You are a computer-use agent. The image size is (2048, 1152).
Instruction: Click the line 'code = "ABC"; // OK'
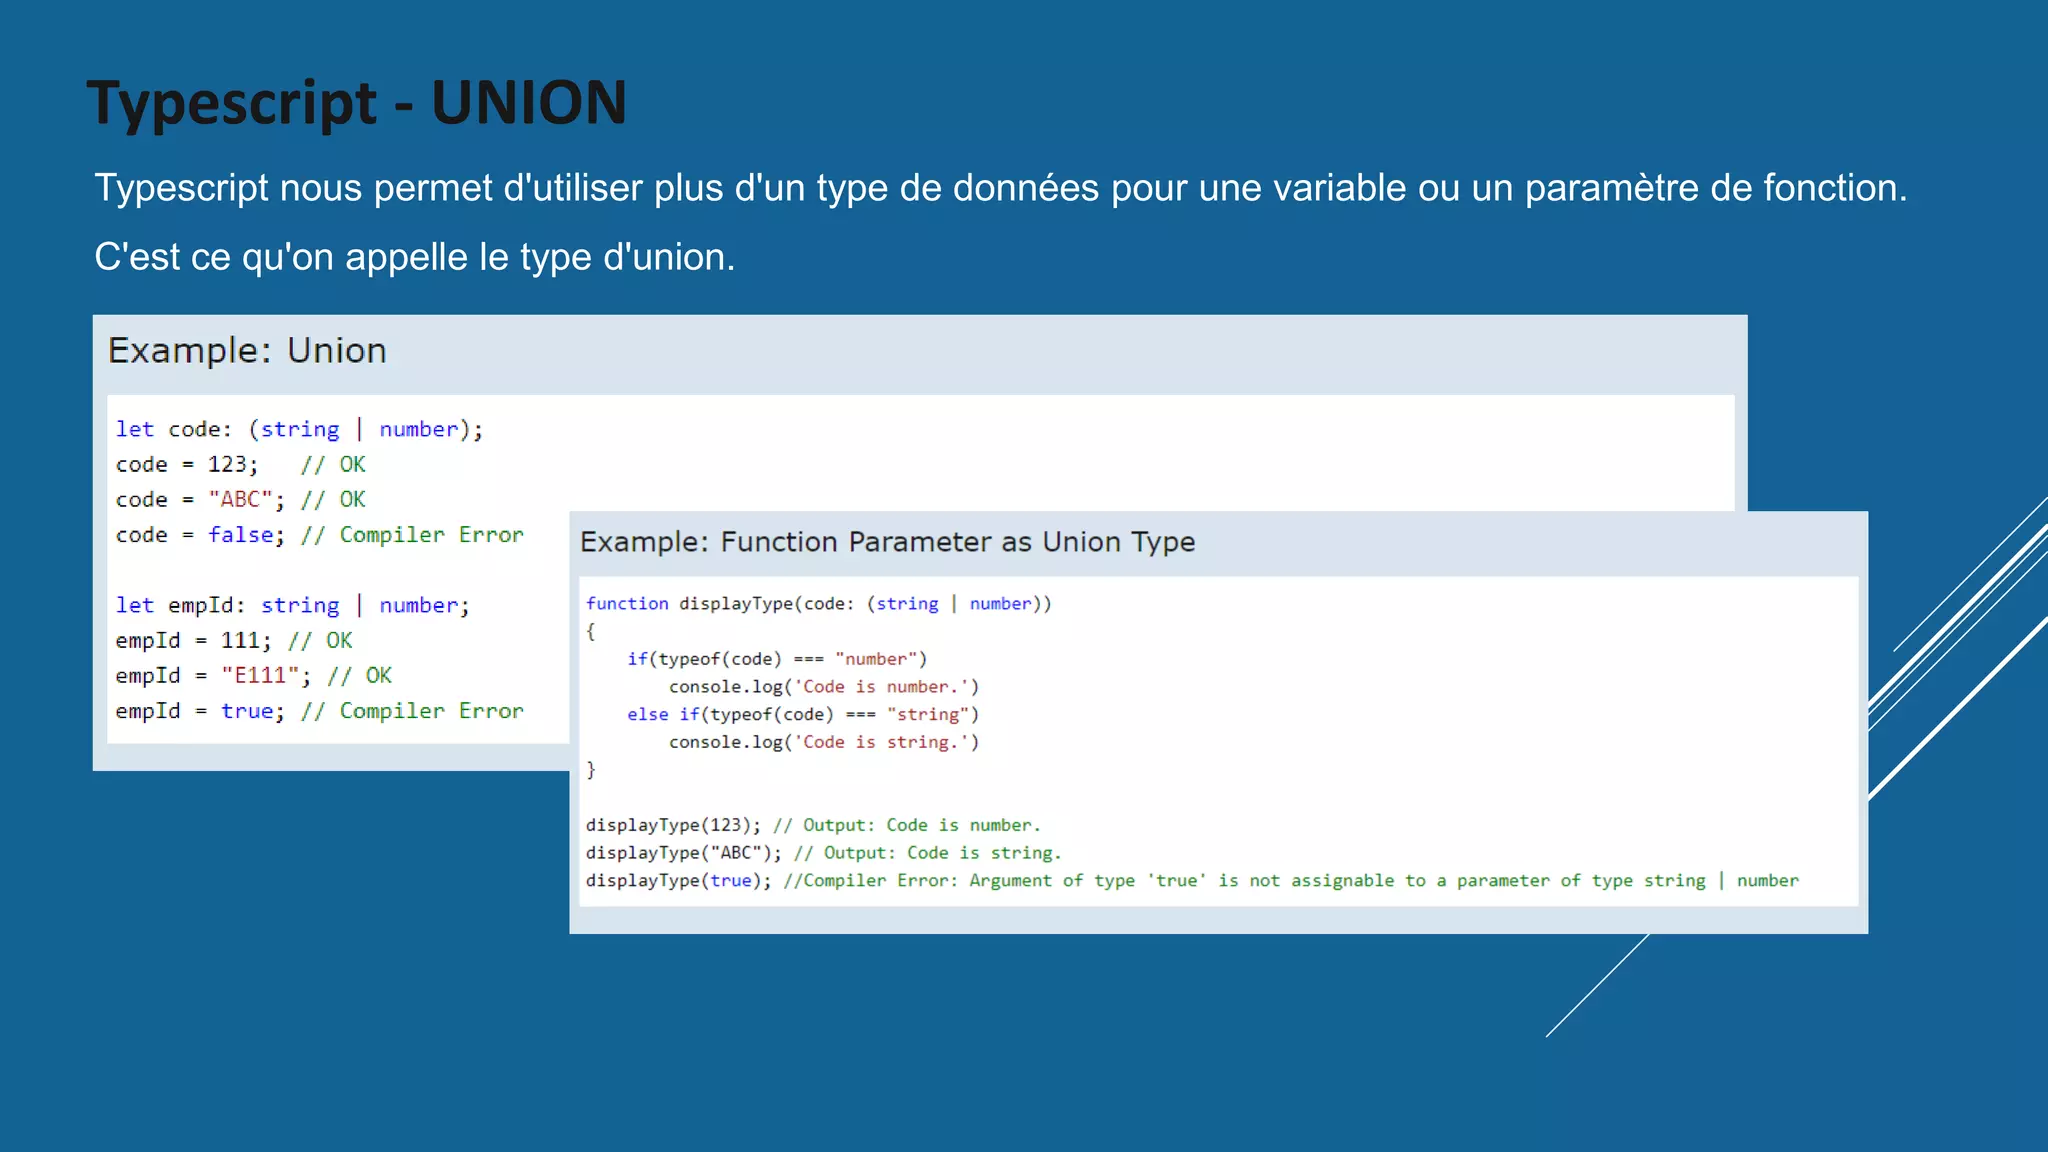coord(240,499)
